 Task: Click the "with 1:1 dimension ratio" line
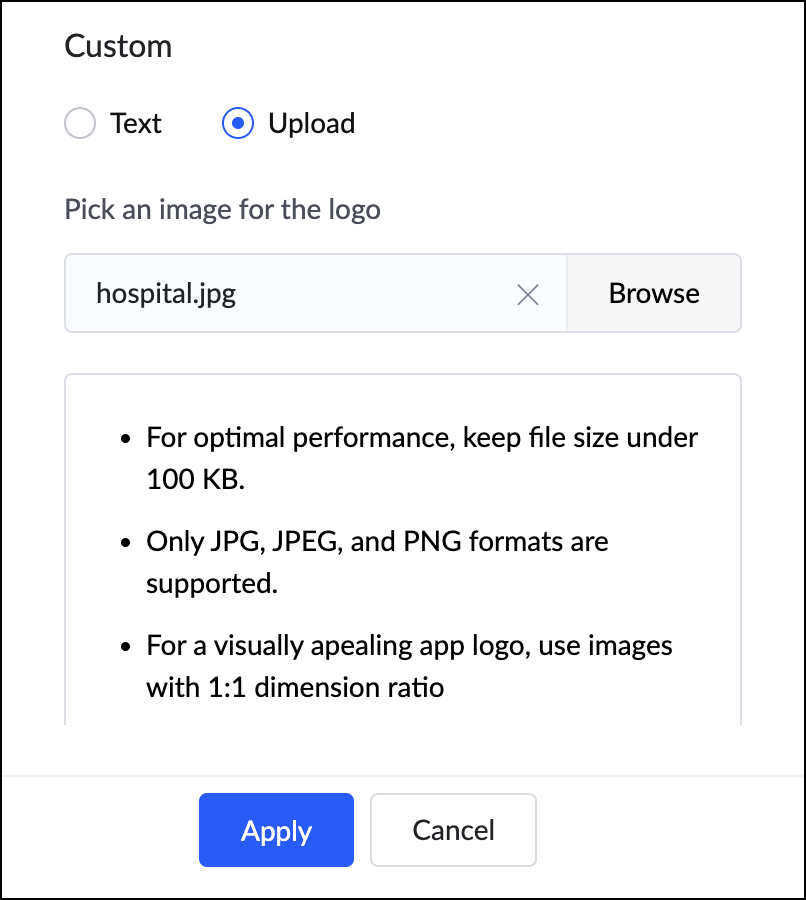coord(295,687)
